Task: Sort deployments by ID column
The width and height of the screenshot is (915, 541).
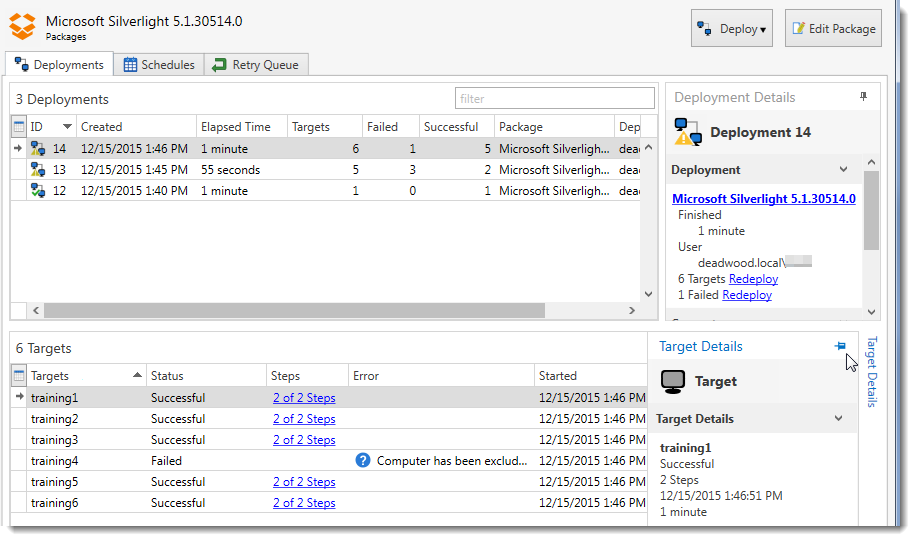Action: pyautogui.click(x=50, y=127)
